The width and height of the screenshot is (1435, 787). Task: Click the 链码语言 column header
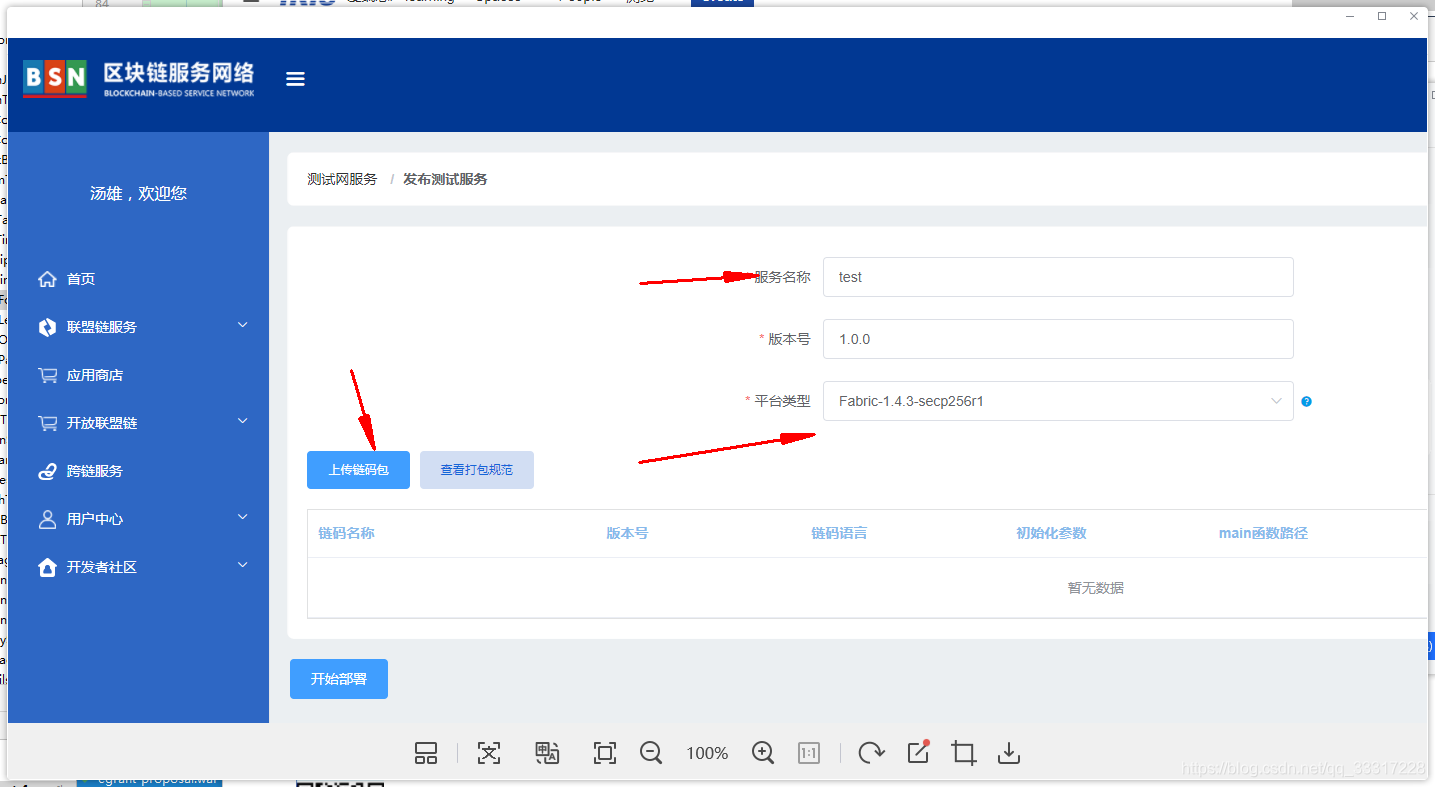click(x=839, y=533)
